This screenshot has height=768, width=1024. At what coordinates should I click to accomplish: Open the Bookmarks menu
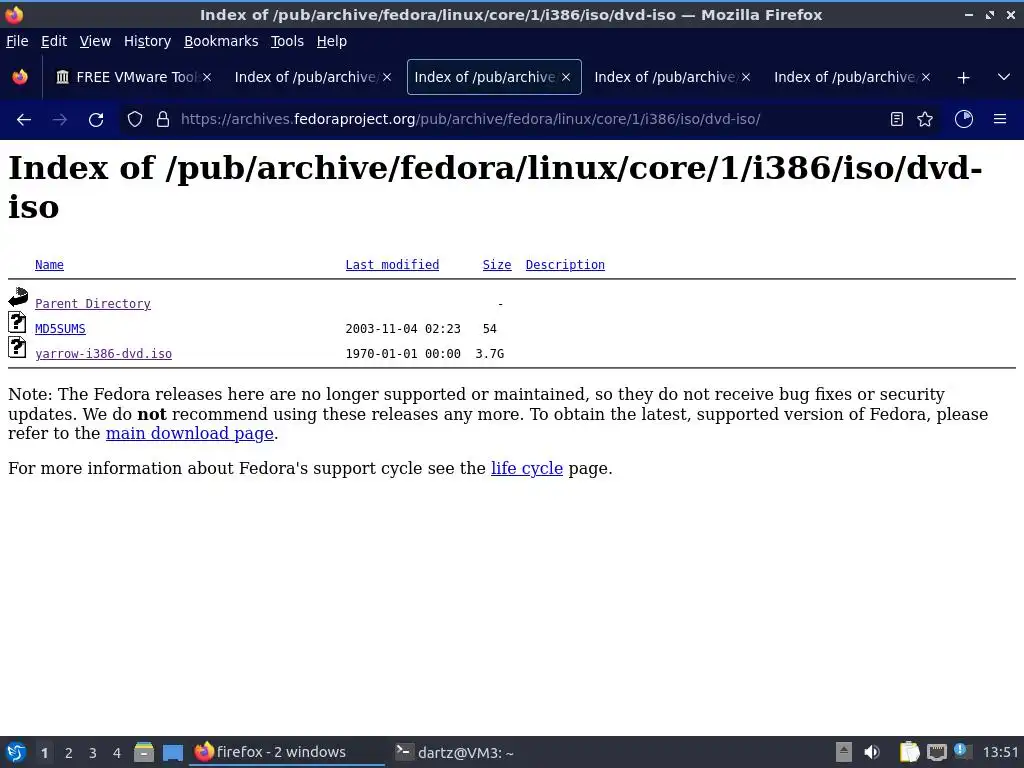221,41
